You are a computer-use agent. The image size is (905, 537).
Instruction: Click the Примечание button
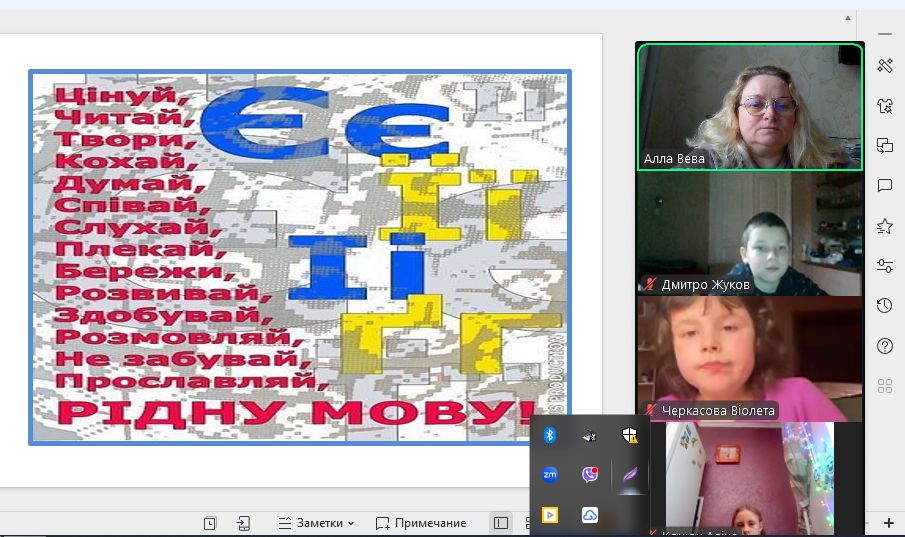421,523
